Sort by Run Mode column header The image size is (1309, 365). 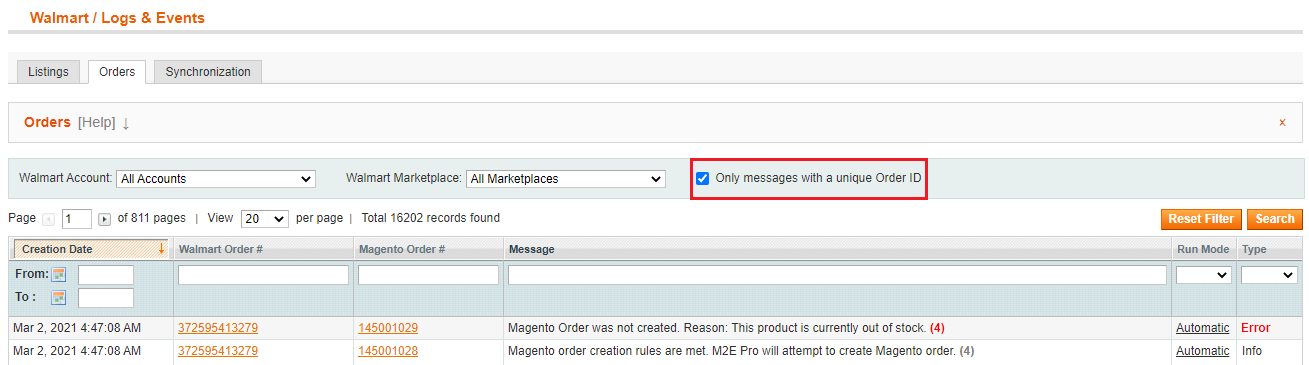click(1203, 249)
